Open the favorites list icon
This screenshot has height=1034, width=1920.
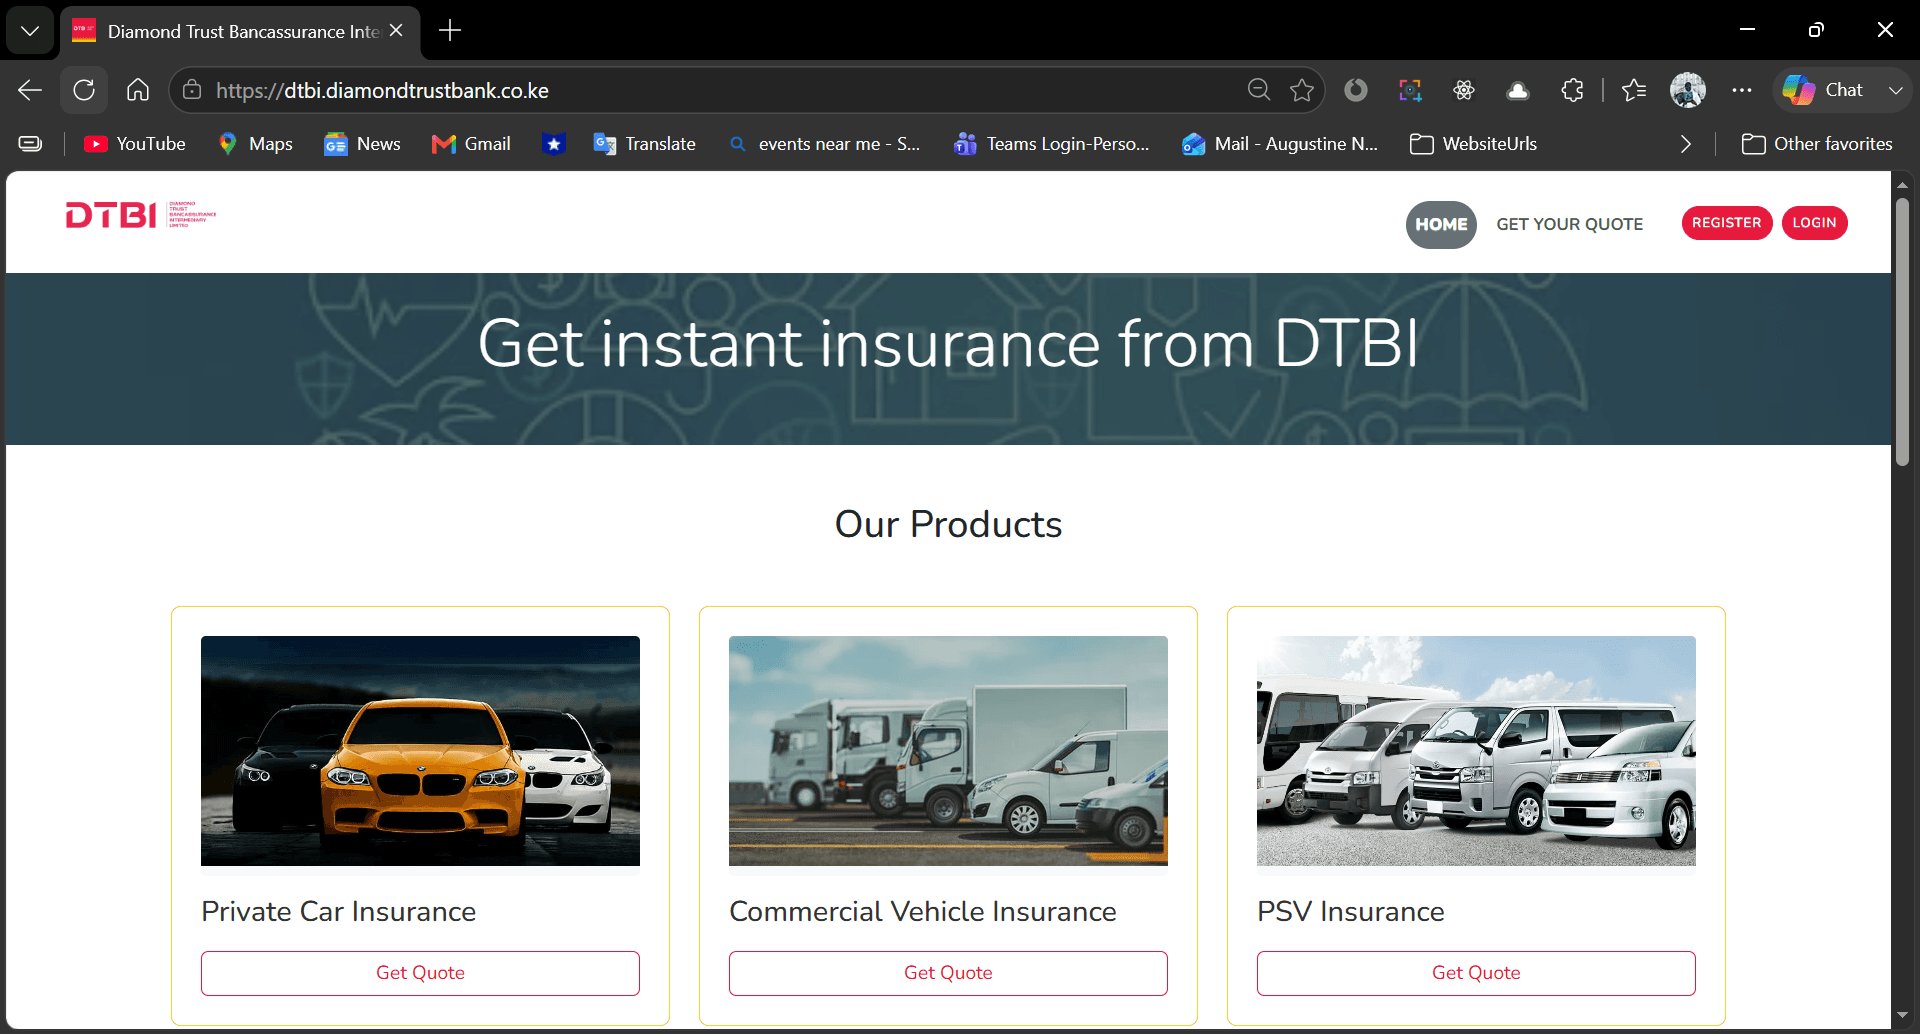tap(1634, 90)
